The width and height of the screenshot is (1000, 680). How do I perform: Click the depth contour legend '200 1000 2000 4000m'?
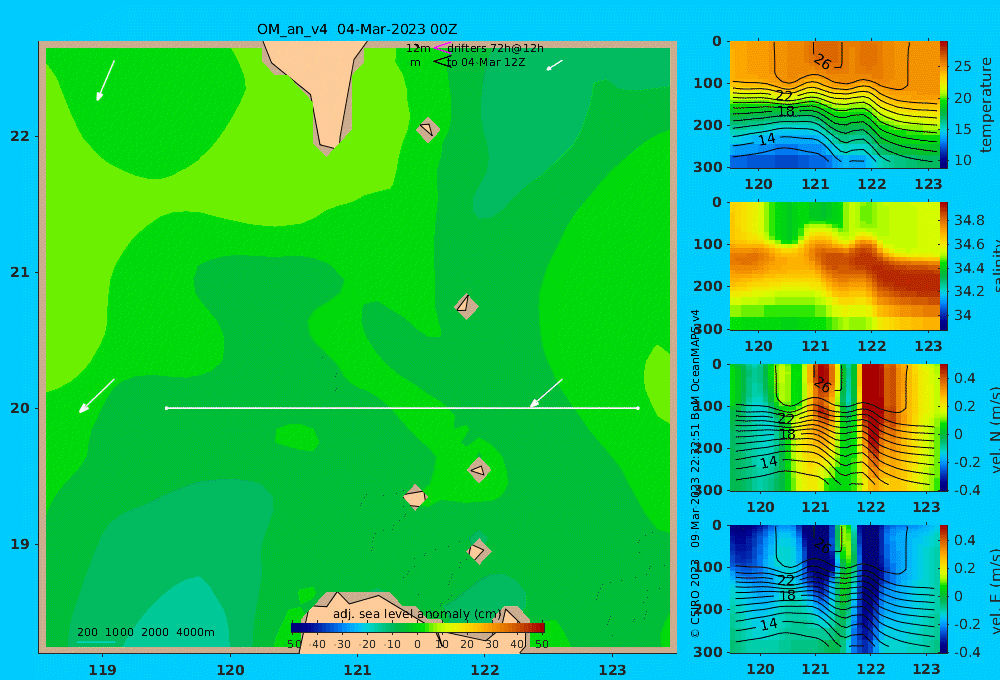[x=145, y=632]
